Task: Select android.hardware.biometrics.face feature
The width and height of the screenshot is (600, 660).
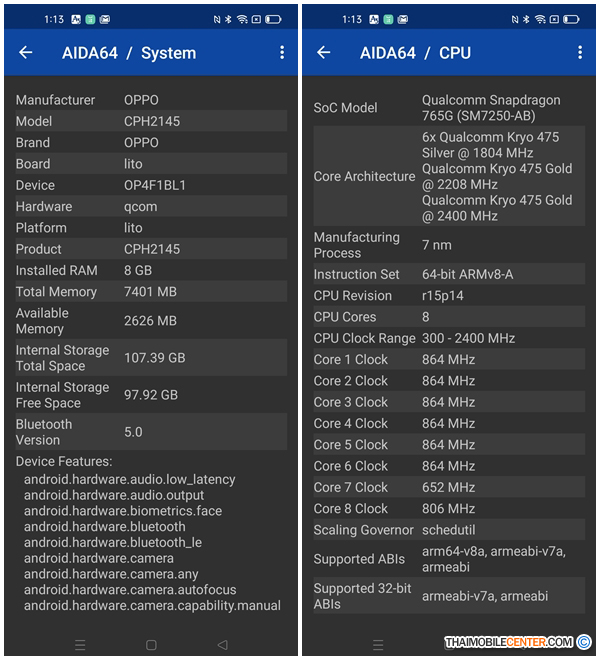Action: pyautogui.click(x=123, y=511)
